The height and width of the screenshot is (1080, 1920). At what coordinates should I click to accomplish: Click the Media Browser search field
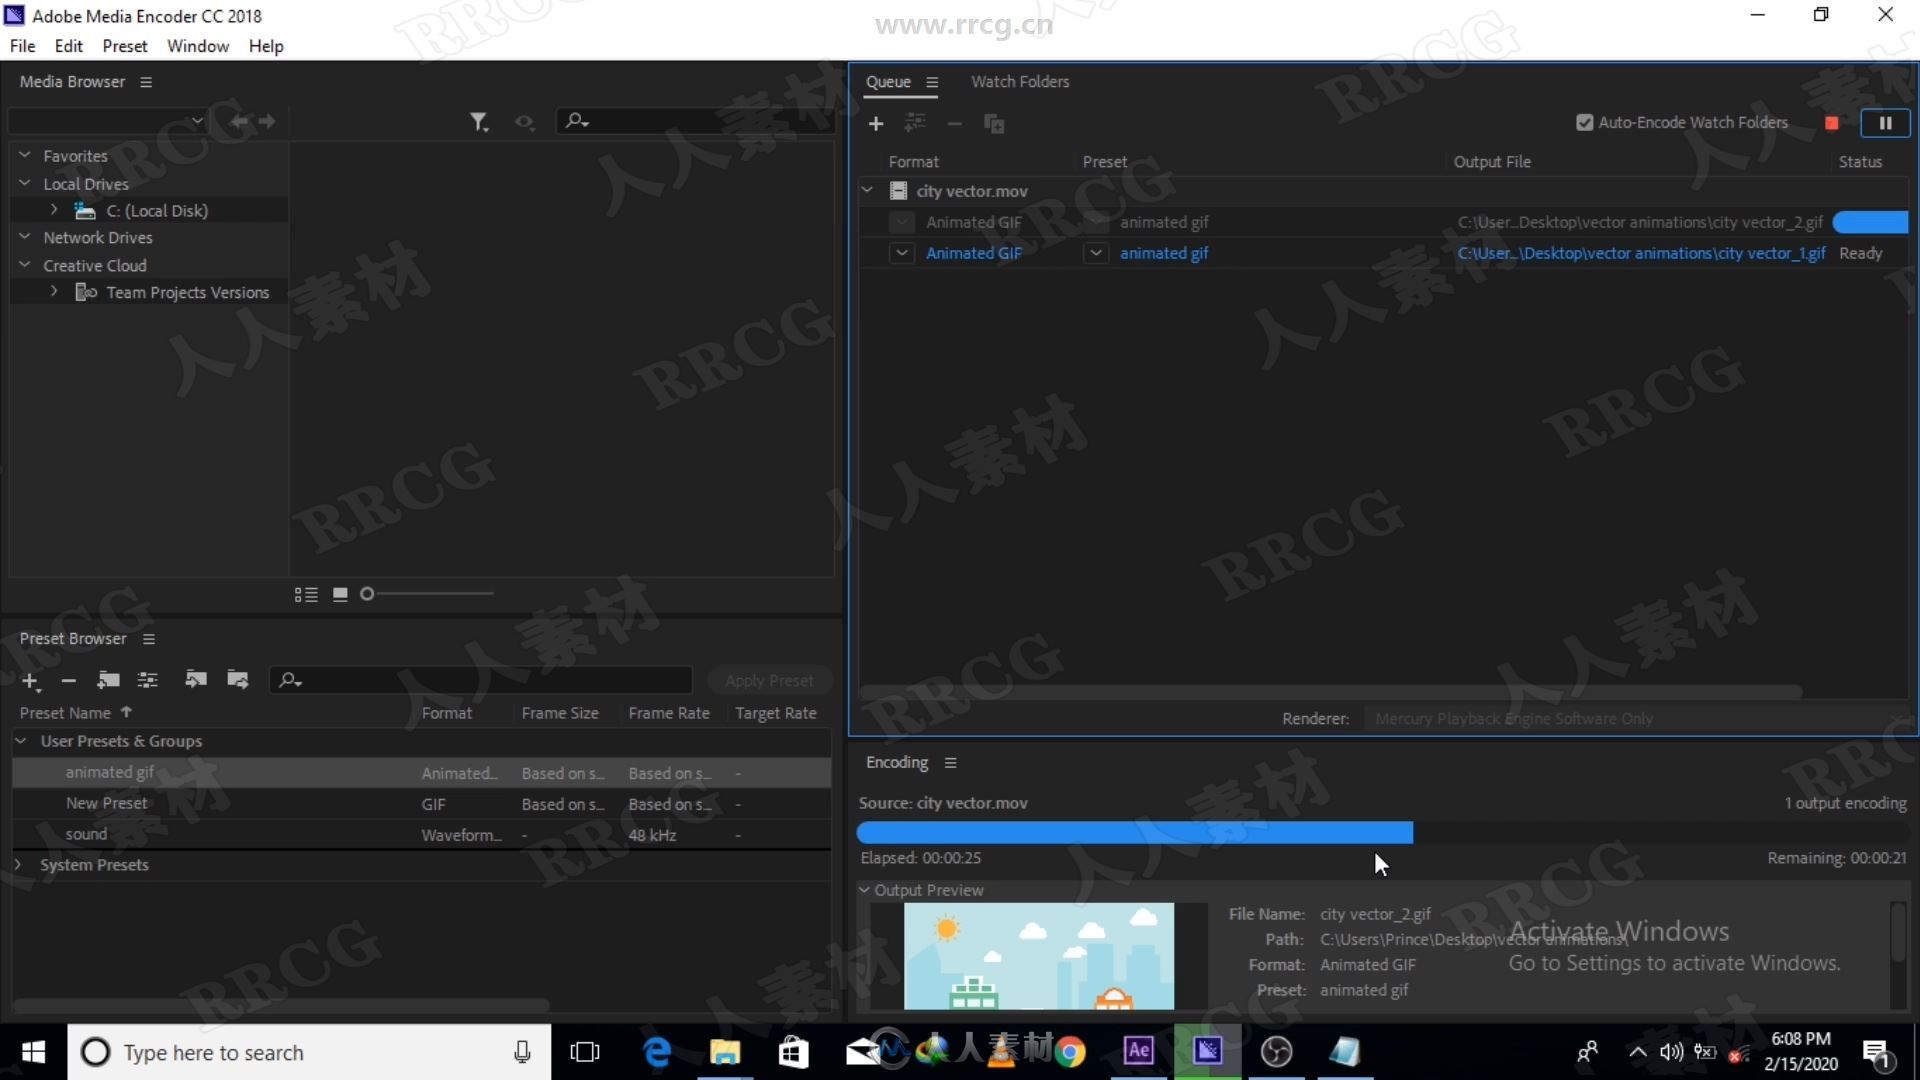(x=695, y=121)
